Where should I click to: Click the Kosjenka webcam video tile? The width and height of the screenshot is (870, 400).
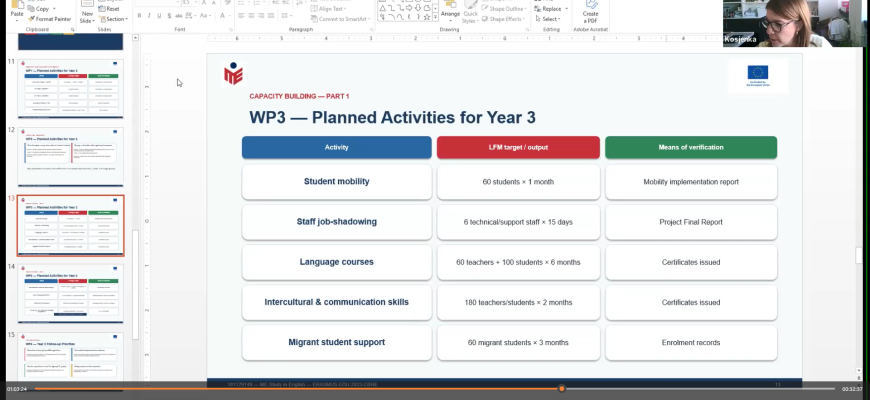click(796, 23)
